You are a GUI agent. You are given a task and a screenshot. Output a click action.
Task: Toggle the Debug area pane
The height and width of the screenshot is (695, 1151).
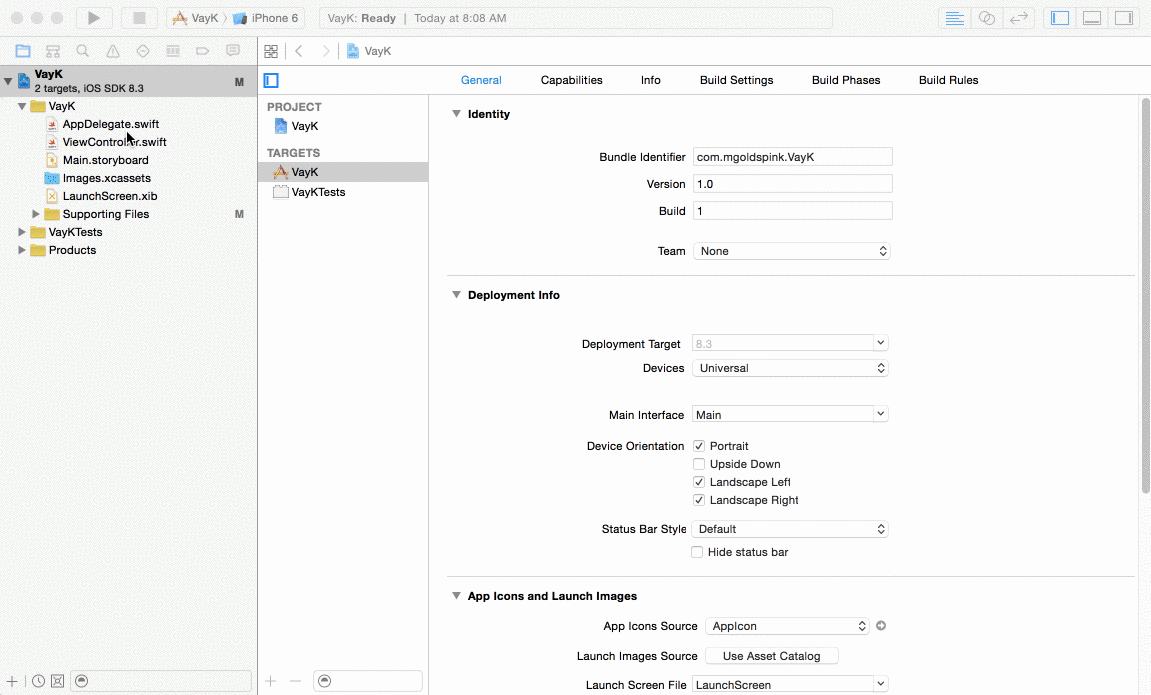coord(1092,18)
